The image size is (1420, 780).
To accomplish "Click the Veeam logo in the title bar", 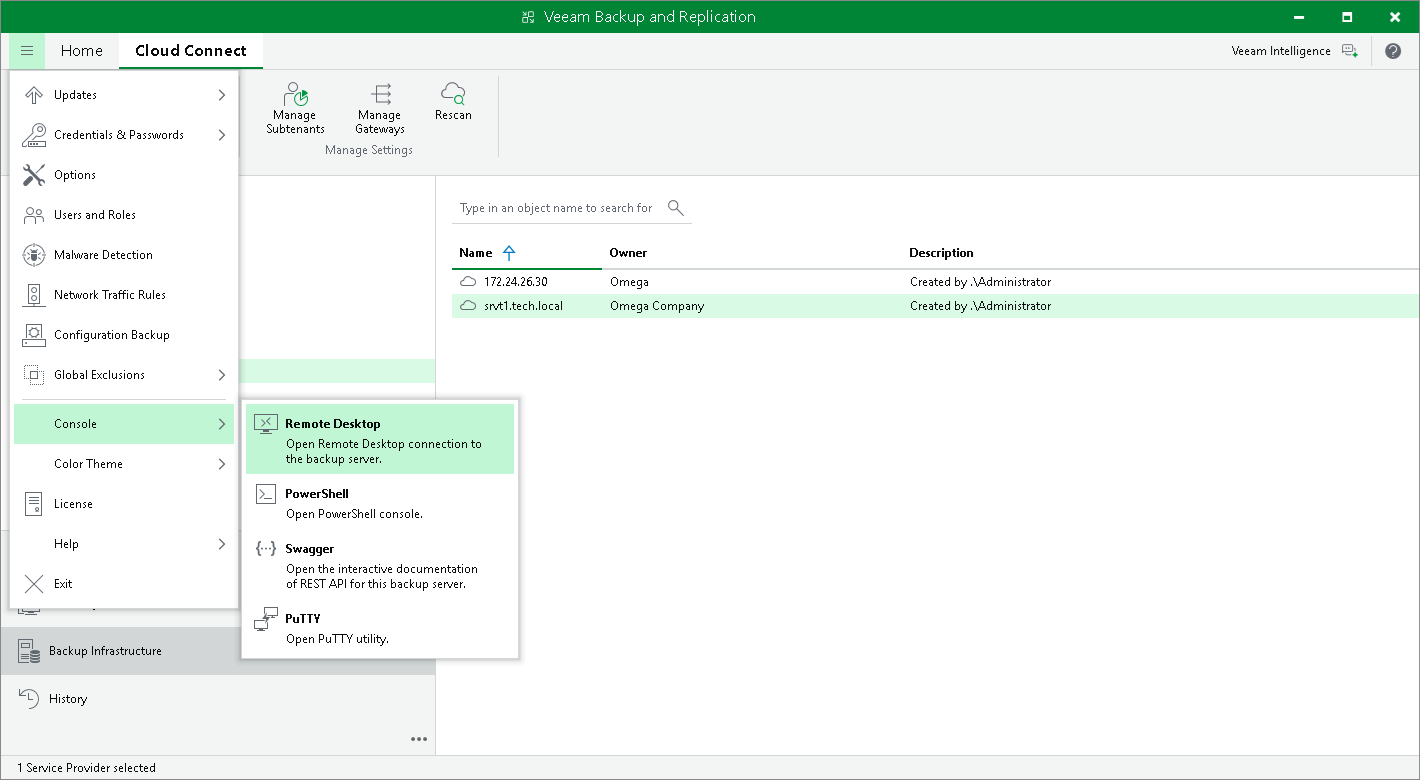I will tap(529, 17).
